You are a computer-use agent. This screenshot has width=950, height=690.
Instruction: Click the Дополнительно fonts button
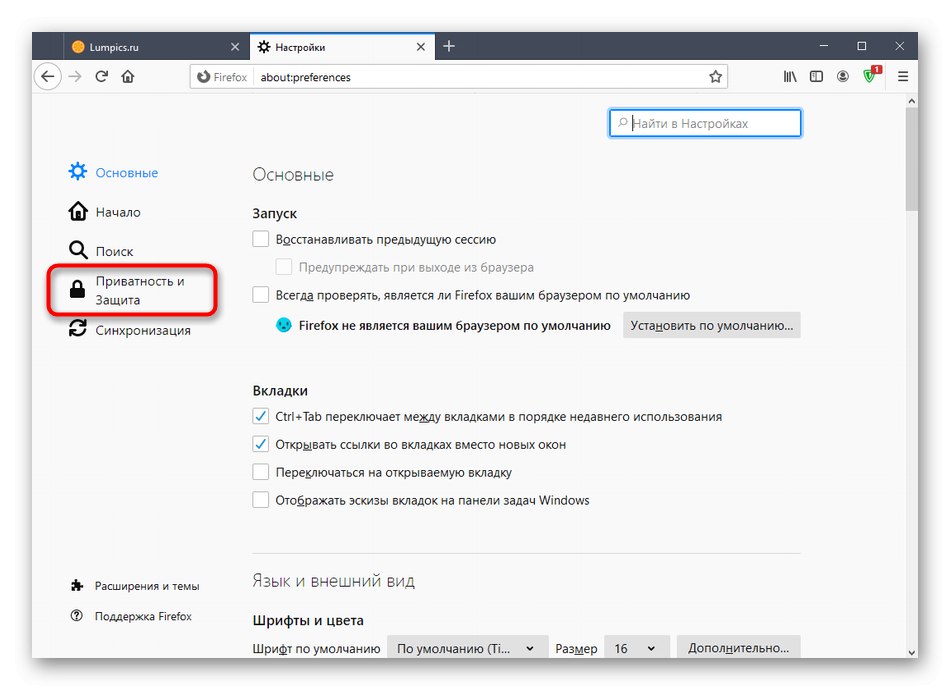click(x=738, y=647)
